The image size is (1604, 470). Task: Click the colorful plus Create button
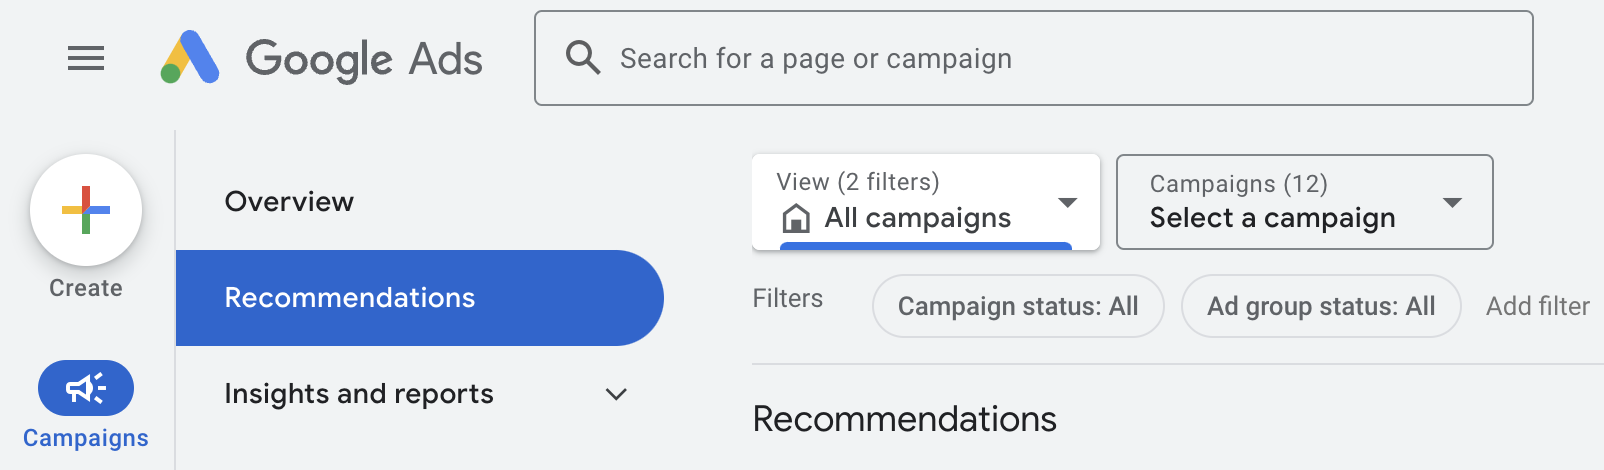(86, 210)
